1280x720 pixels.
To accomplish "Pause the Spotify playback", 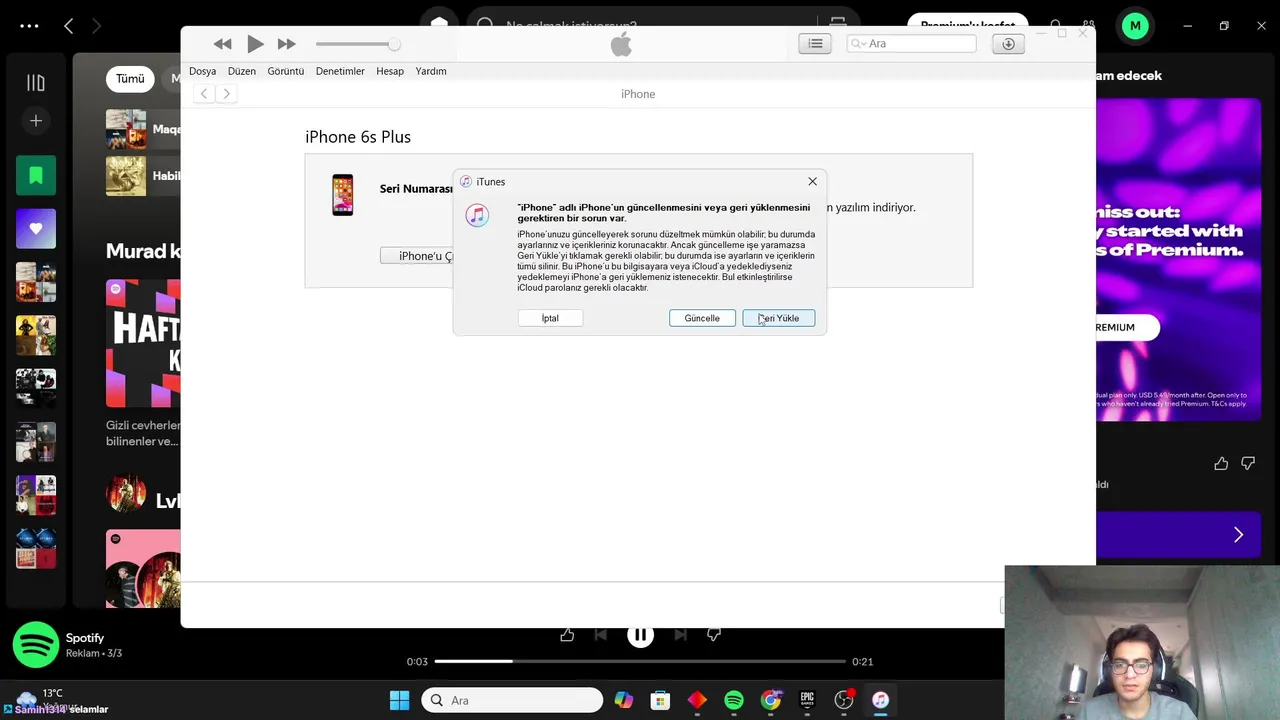I will [x=640, y=634].
